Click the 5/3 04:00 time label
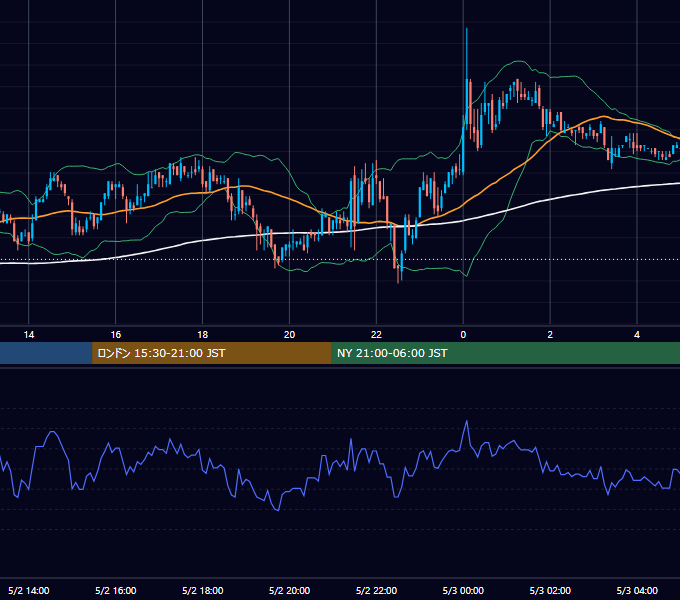Screen dimensions: 680x600 pyautogui.click(x=637, y=590)
